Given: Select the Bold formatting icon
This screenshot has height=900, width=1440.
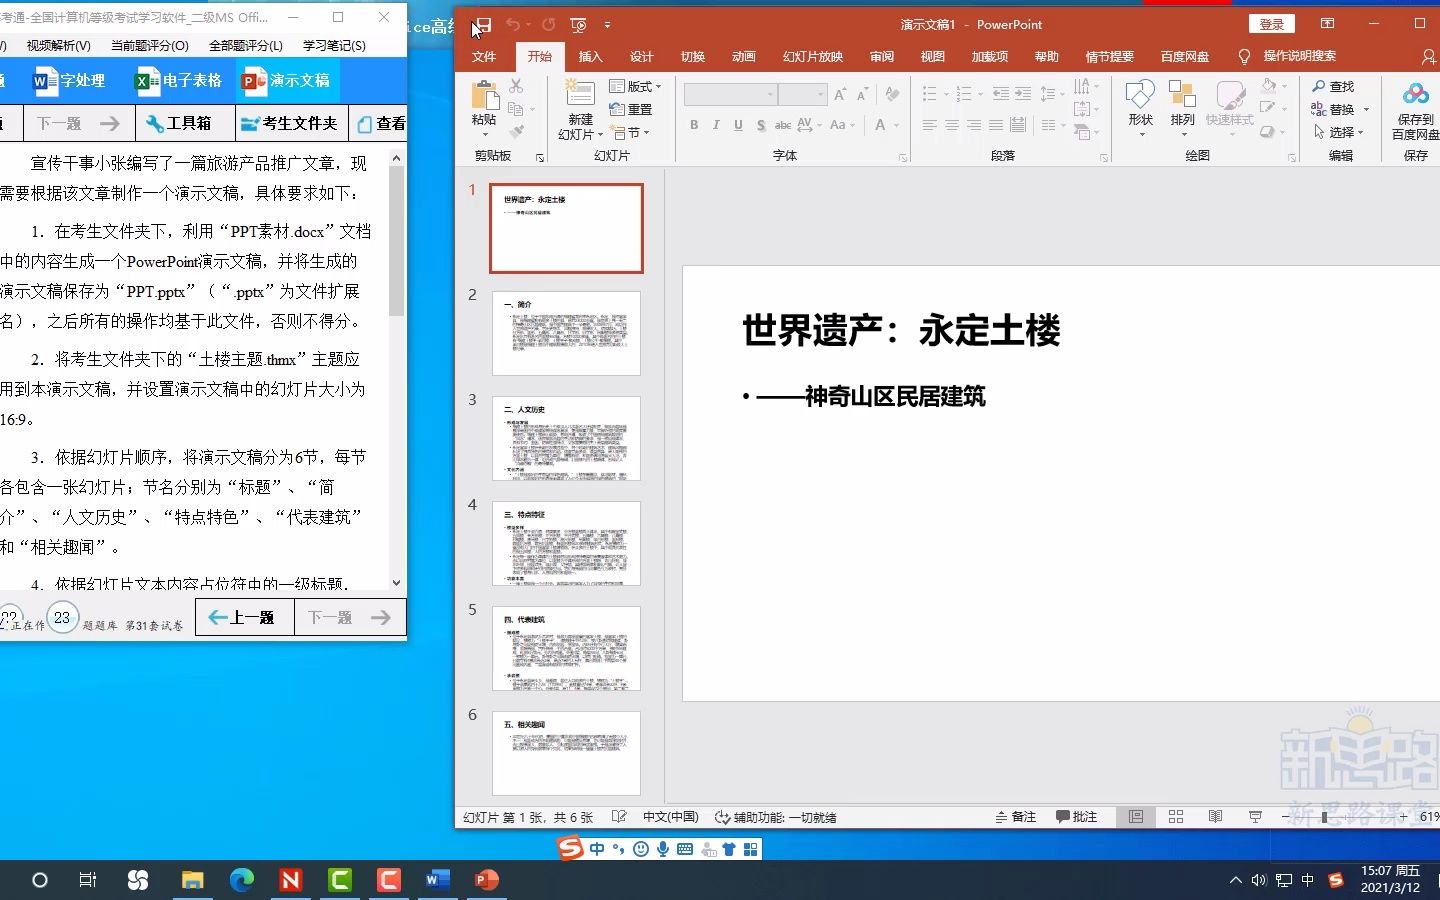Looking at the screenshot, I should pos(693,125).
